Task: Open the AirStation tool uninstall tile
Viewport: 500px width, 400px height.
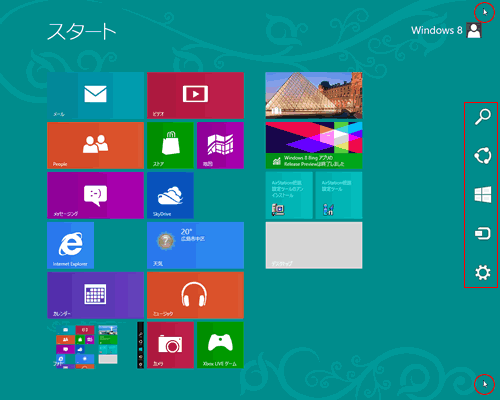Action: click(x=289, y=195)
